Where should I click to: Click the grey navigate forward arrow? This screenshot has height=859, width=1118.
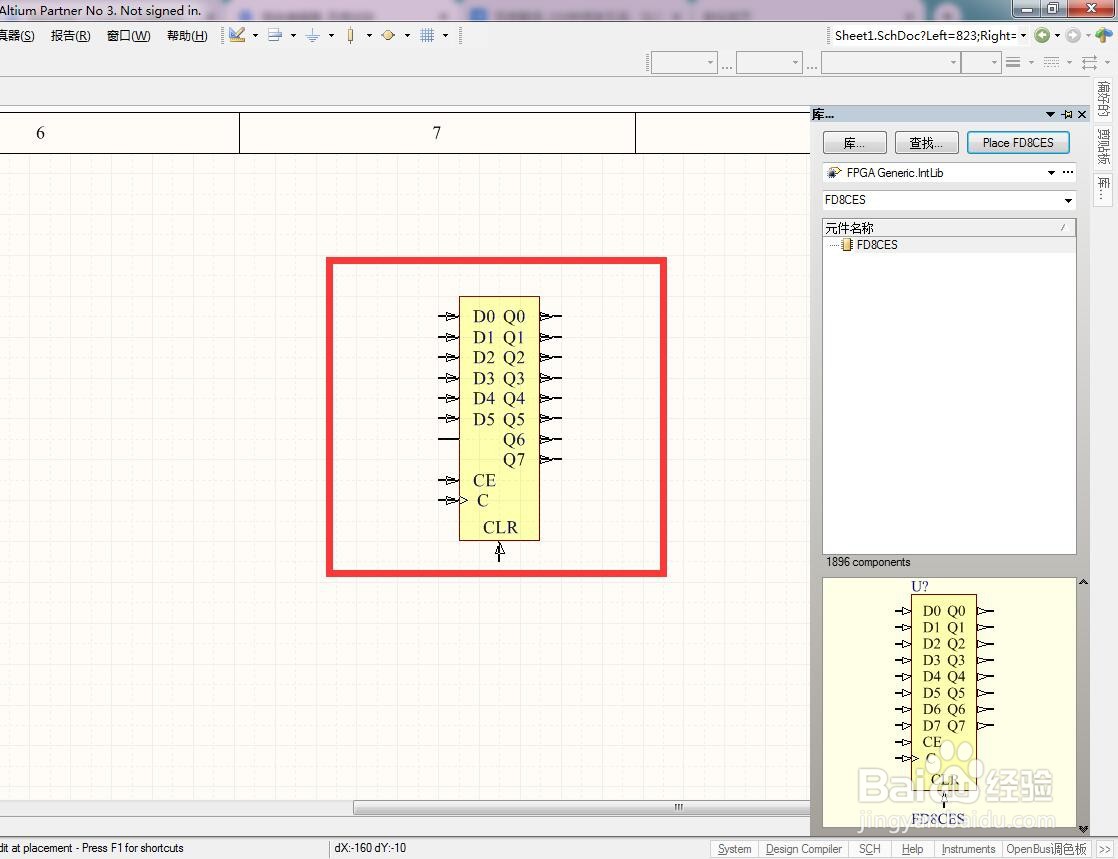[x=1073, y=35]
